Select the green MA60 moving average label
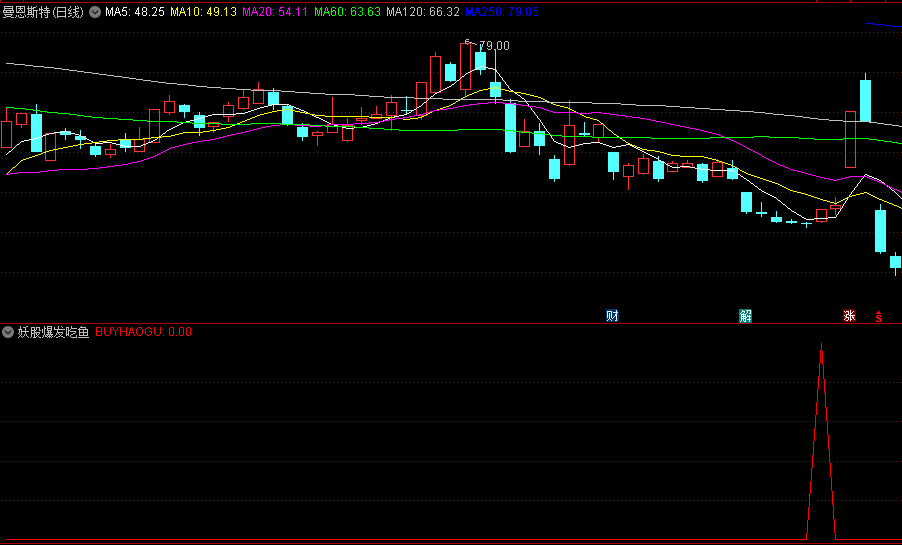Screen dimensions: 902x545 tap(347, 12)
